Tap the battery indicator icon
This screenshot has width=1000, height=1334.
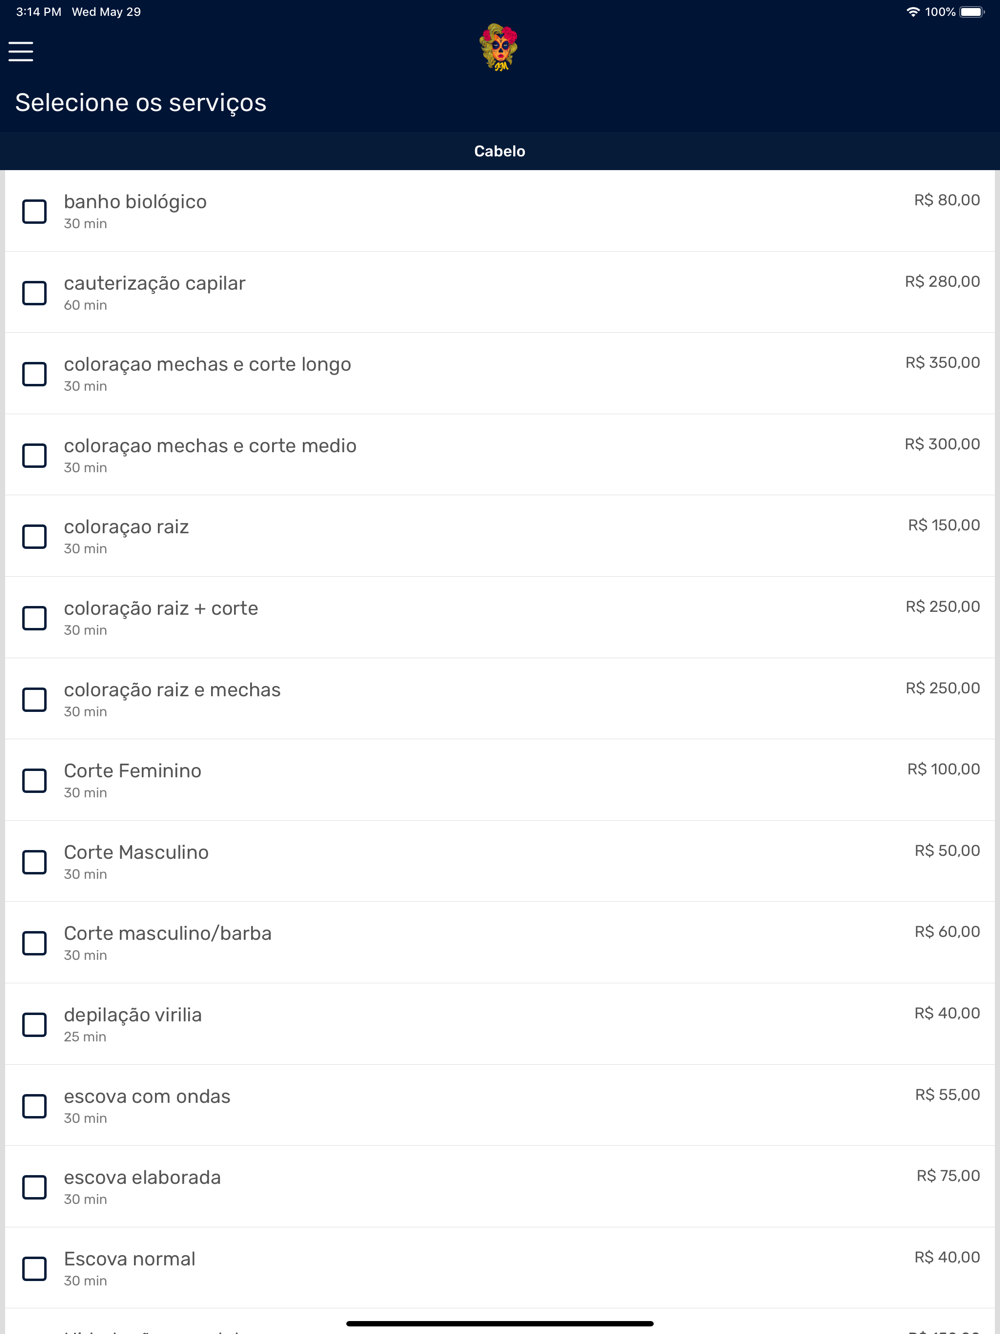(972, 12)
